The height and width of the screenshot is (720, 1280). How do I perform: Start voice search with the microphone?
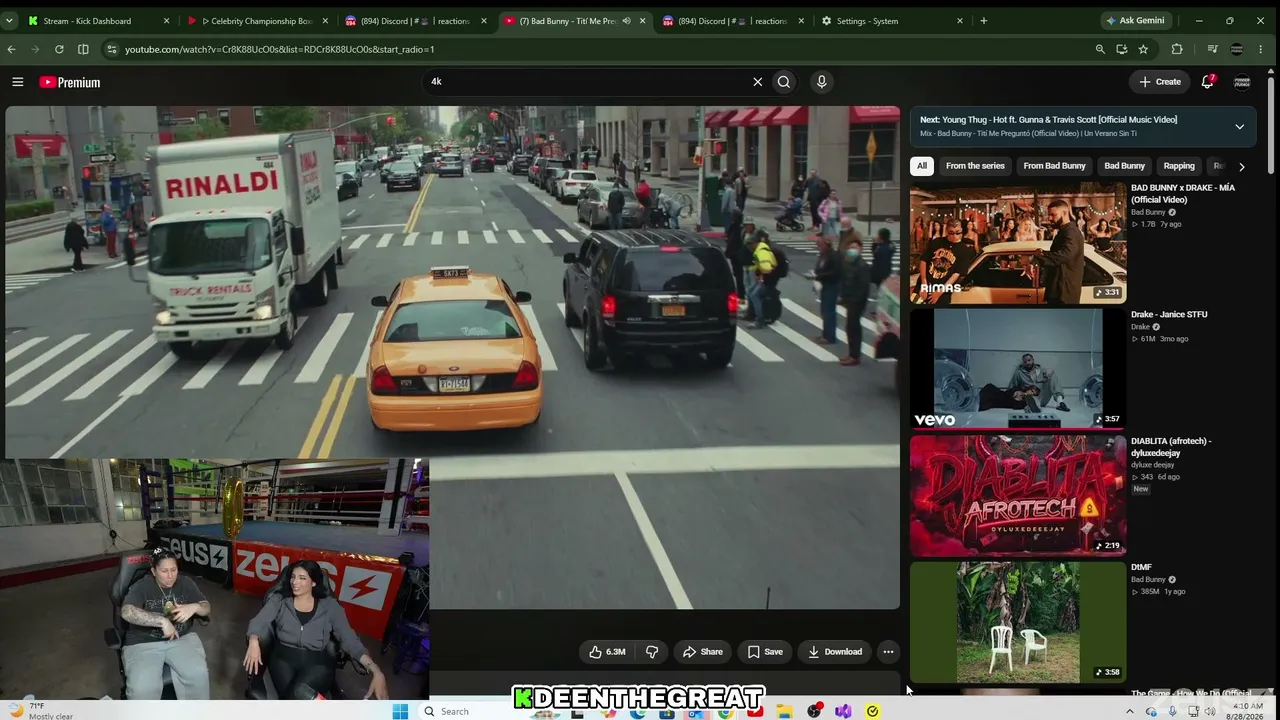[x=821, y=82]
